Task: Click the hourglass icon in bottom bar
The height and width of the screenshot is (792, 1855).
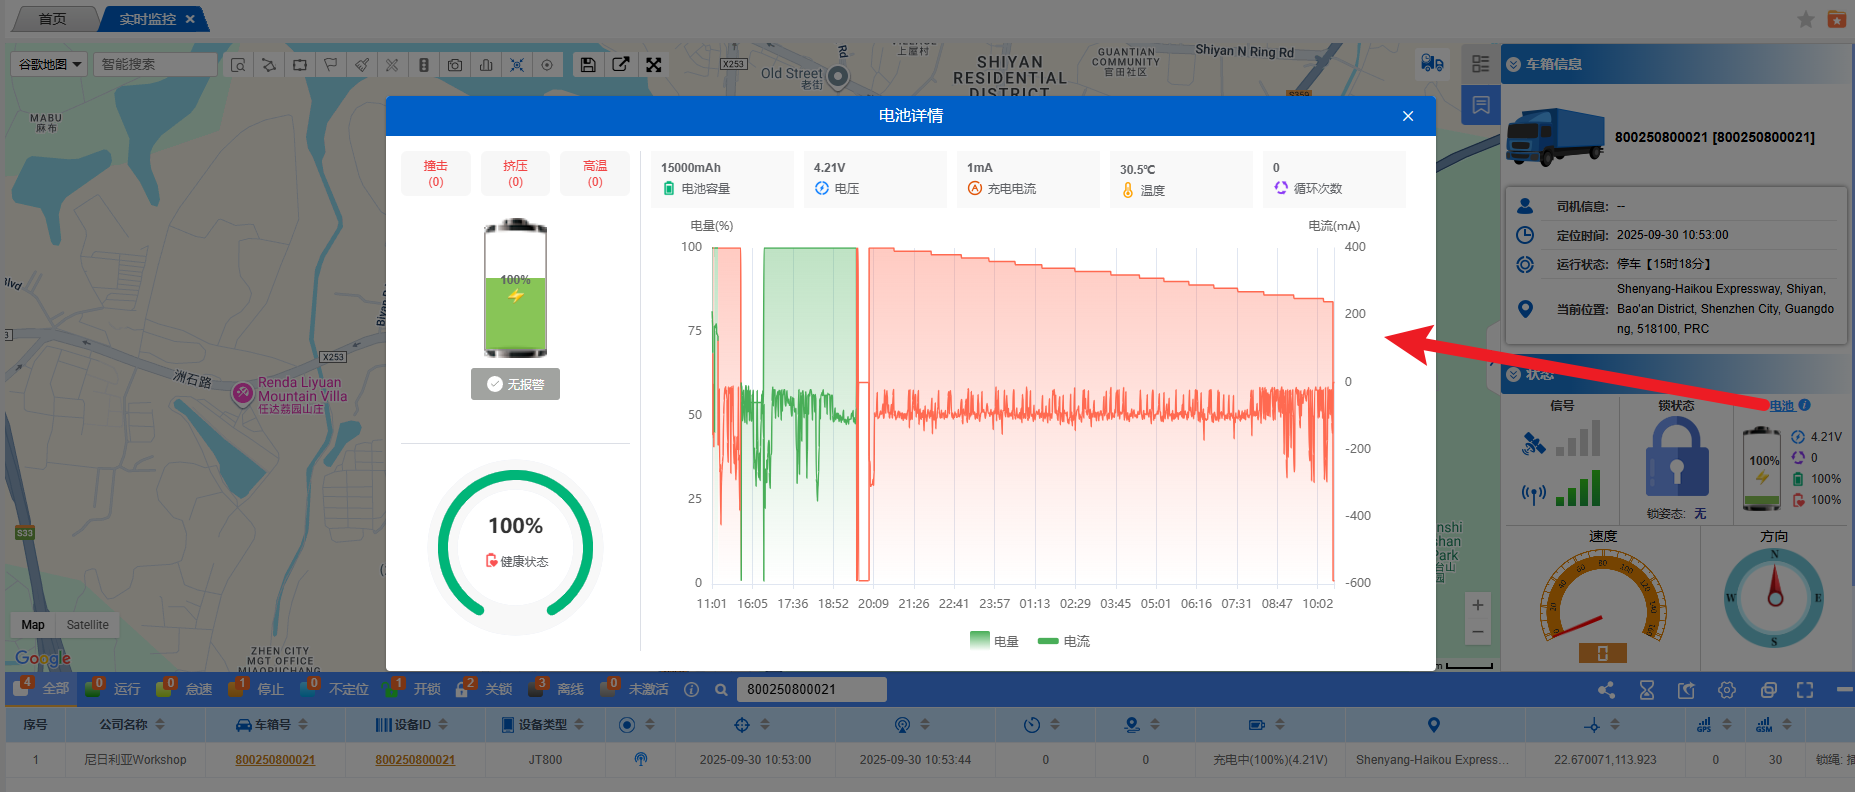Action: (x=1647, y=690)
